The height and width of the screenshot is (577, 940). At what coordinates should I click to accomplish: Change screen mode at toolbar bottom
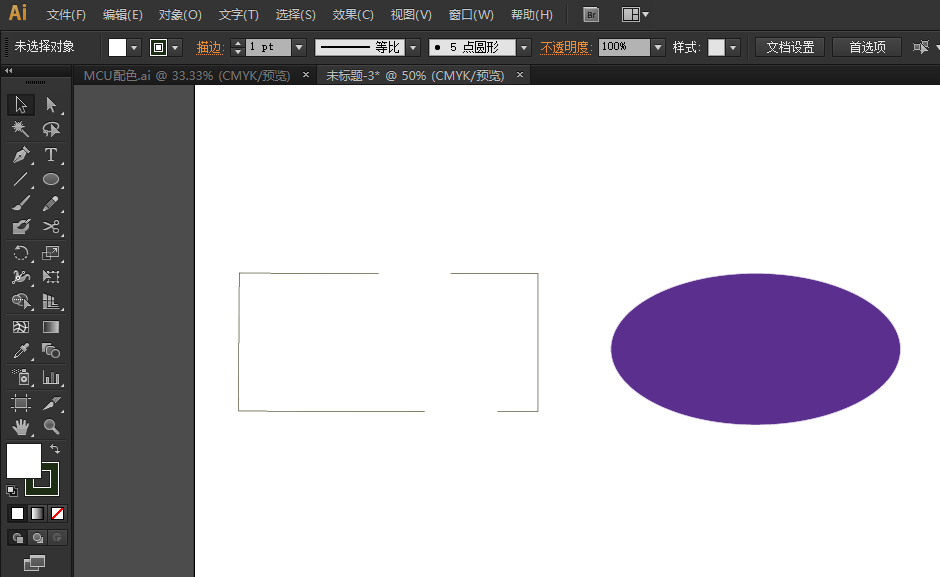coord(35,563)
